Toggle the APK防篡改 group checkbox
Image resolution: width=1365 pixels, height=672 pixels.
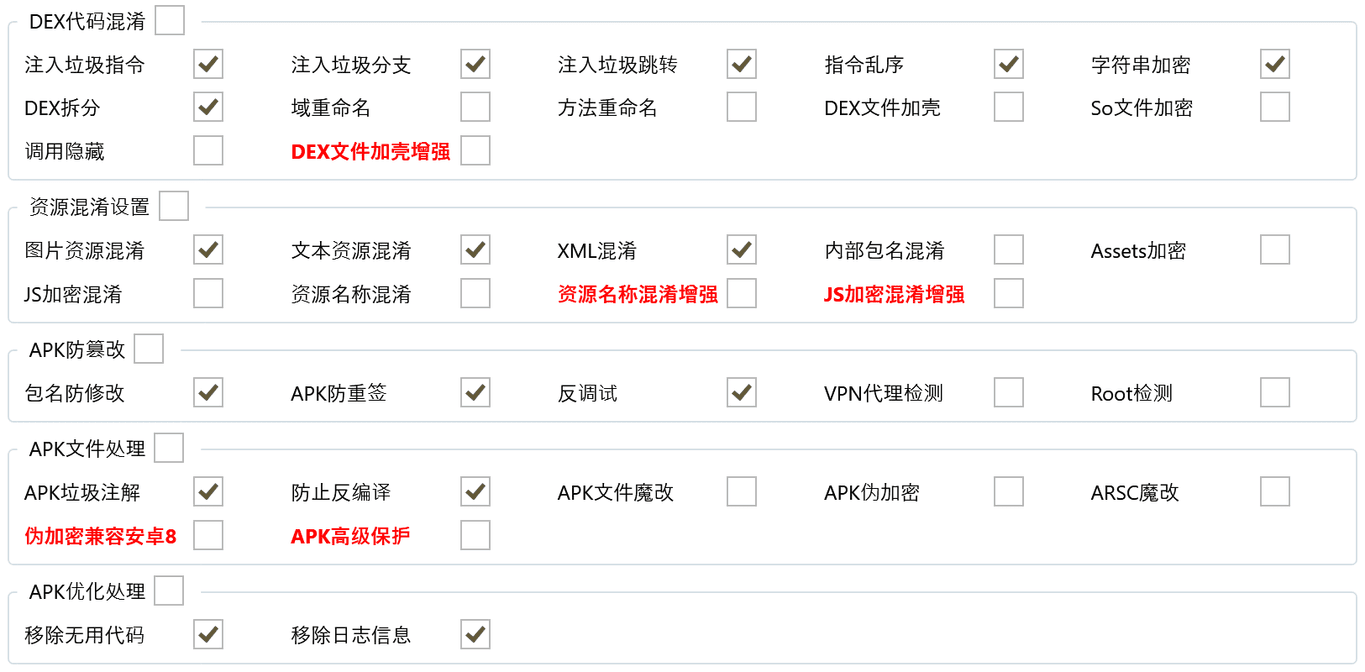point(149,349)
